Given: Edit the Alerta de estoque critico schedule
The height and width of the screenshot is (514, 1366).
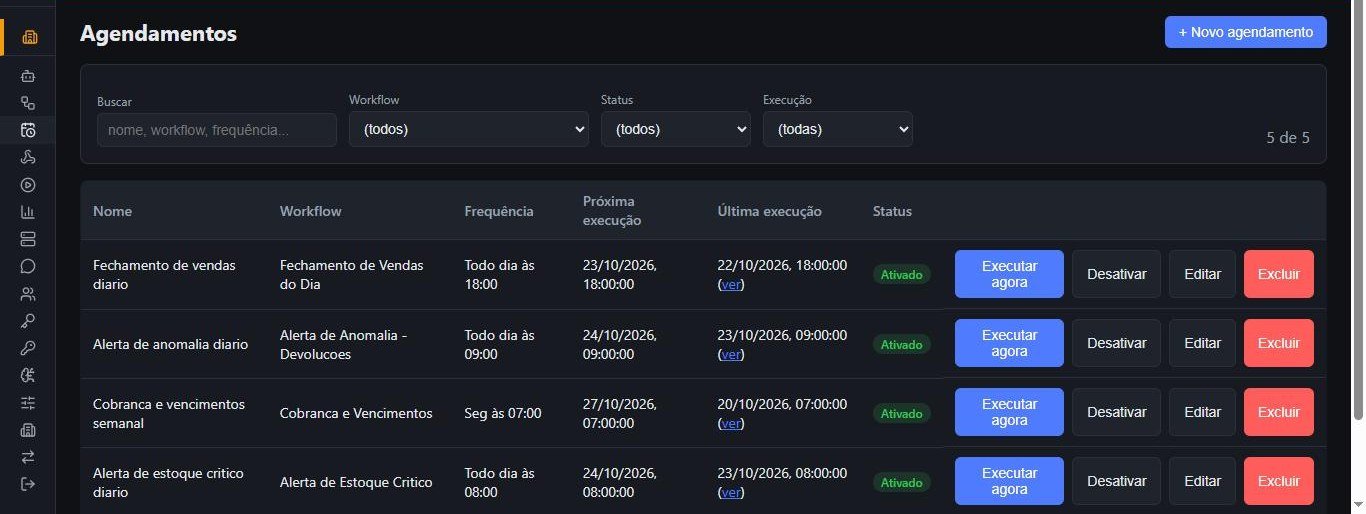Looking at the screenshot, I should pyautogui.click(x=1203, y=481).
